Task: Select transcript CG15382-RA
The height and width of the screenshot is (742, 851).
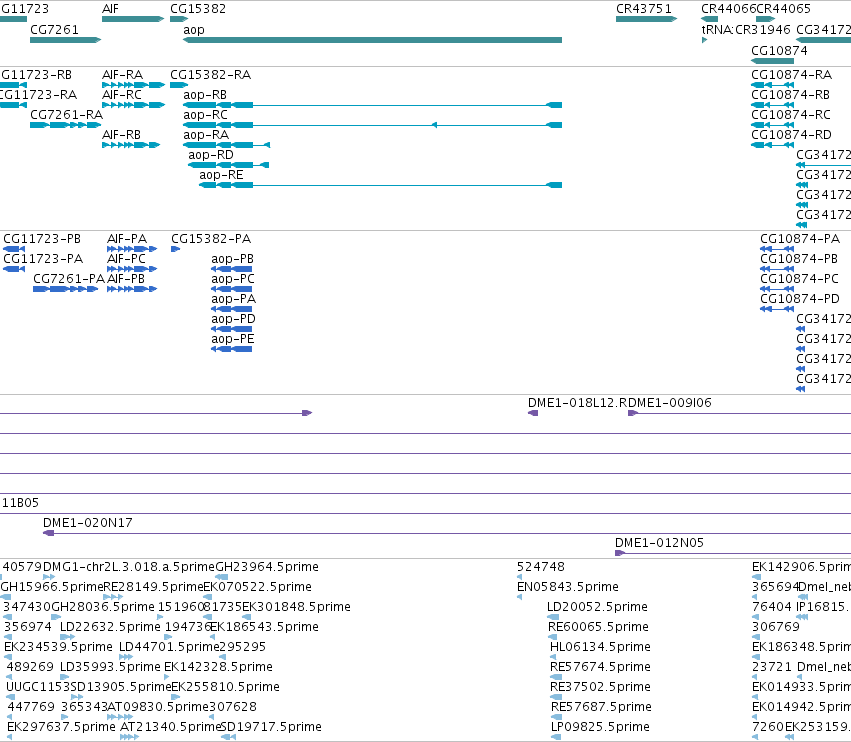Action: pos(179,85)
